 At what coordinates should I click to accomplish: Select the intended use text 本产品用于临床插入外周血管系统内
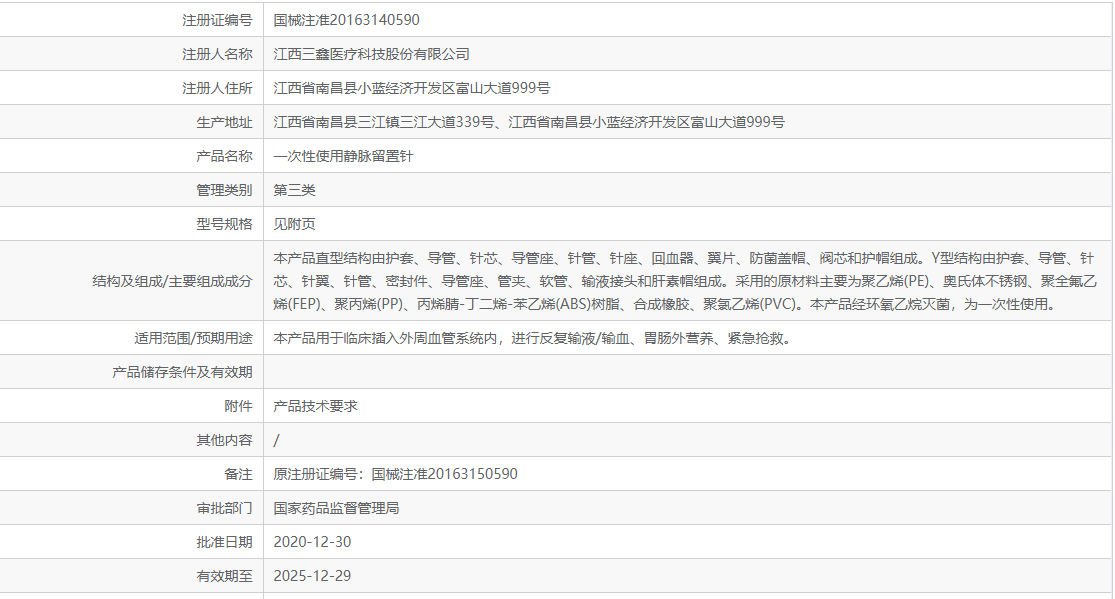coord(532,339)
